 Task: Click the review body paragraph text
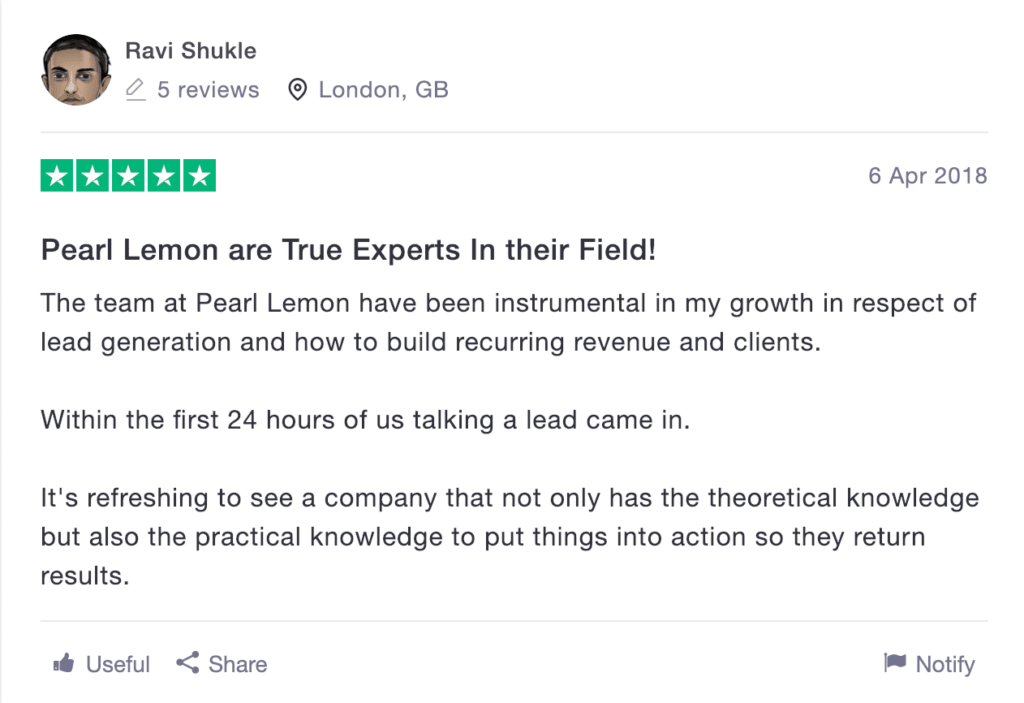pyautogui.click(x=510, y=439)
